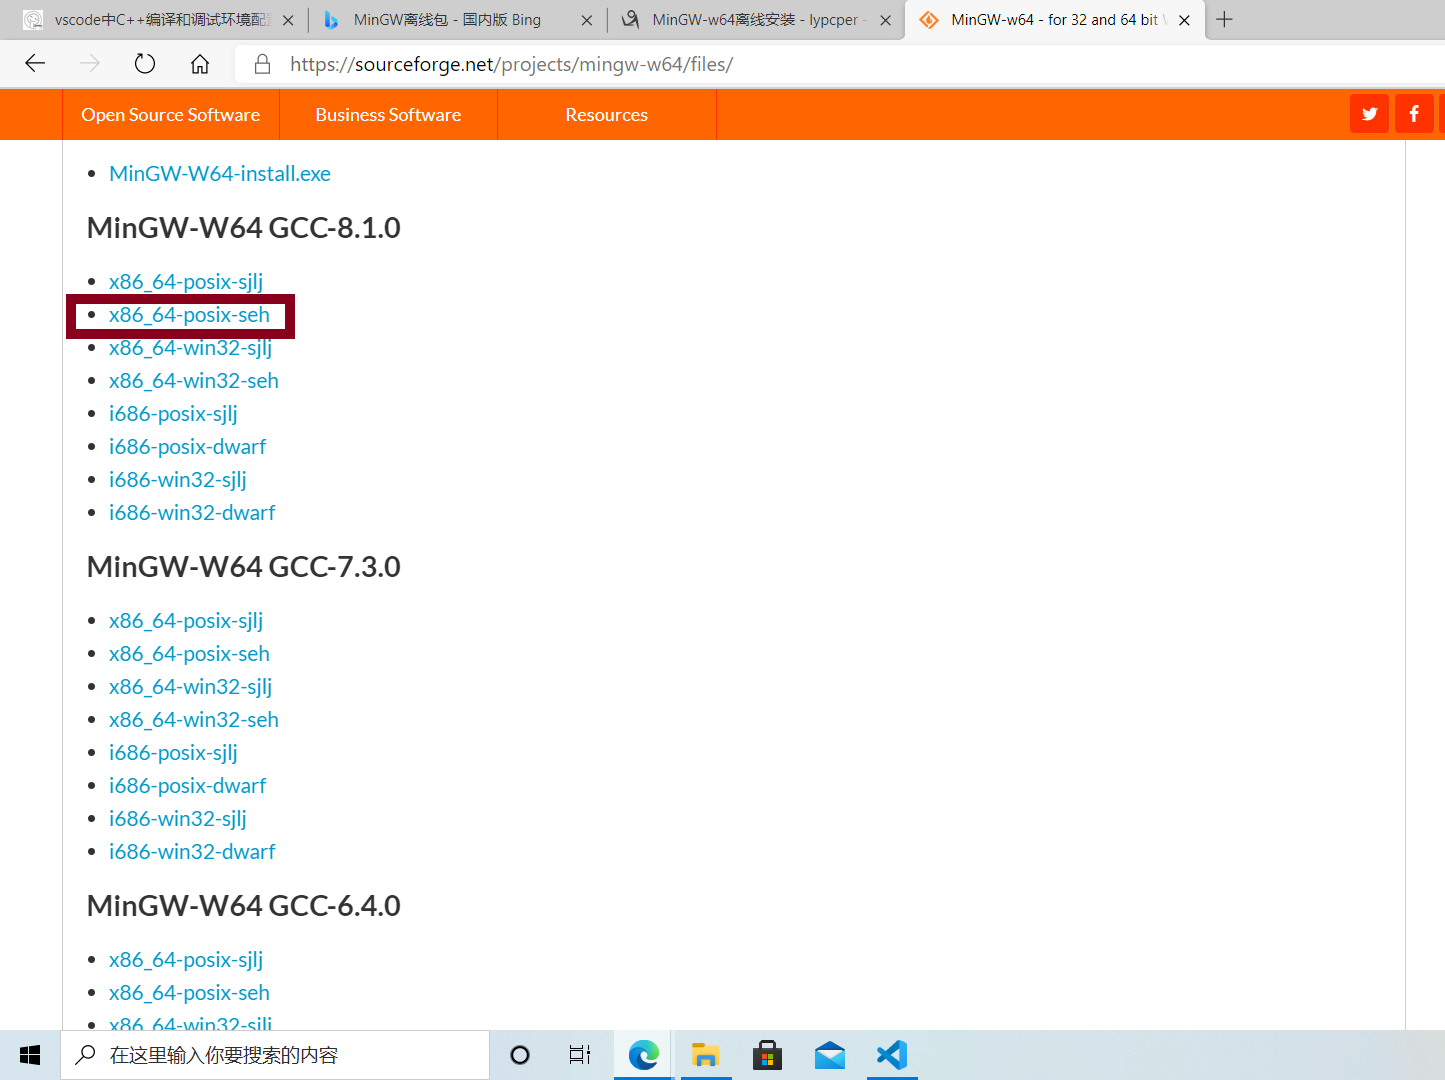Image resolution: width=1445 pixels, height=1080 pixels.
Task: Open Mail app from taskbar
Action: coord(829,1055)
